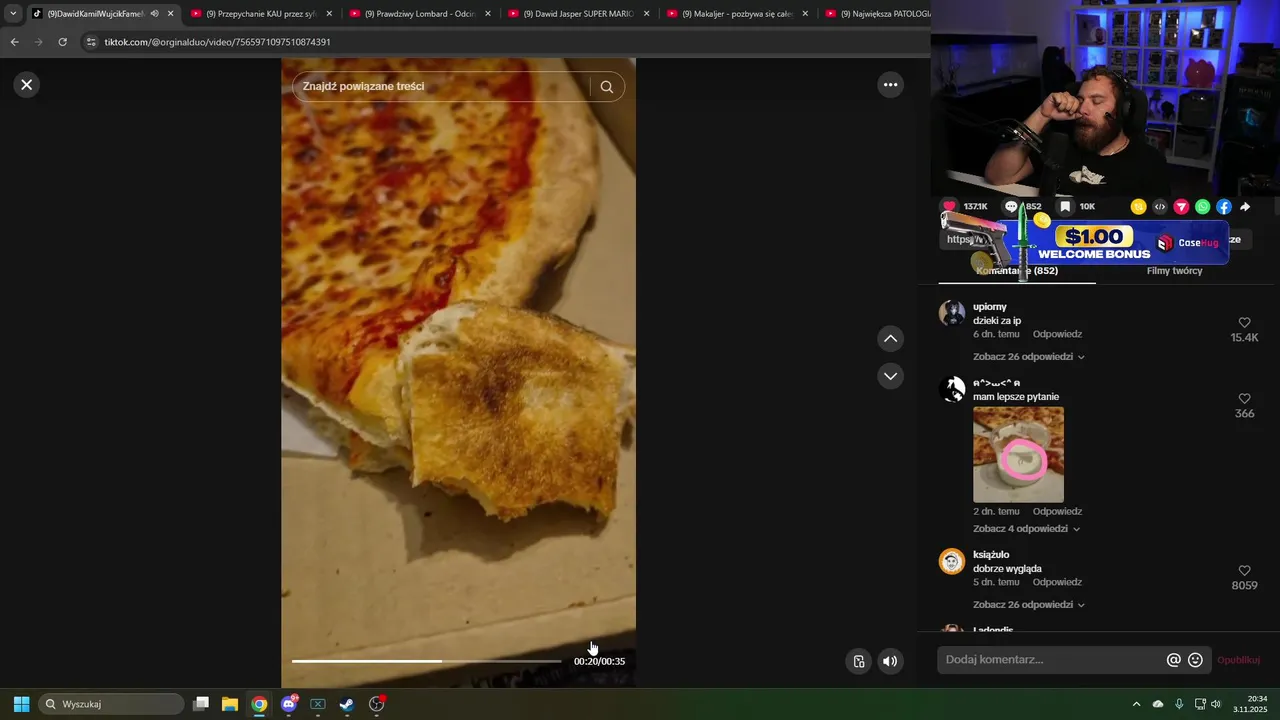Seek along the video progress bar
This screenshot has height=720, width=1280.
427,661
